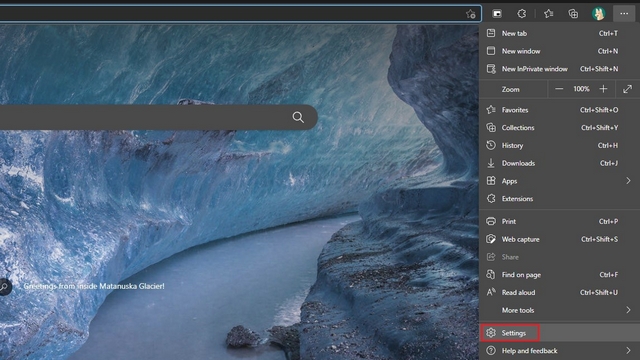Click the Apps grid menu icon
This screenshot has width=640, height=360.
(x=491, y=181)
